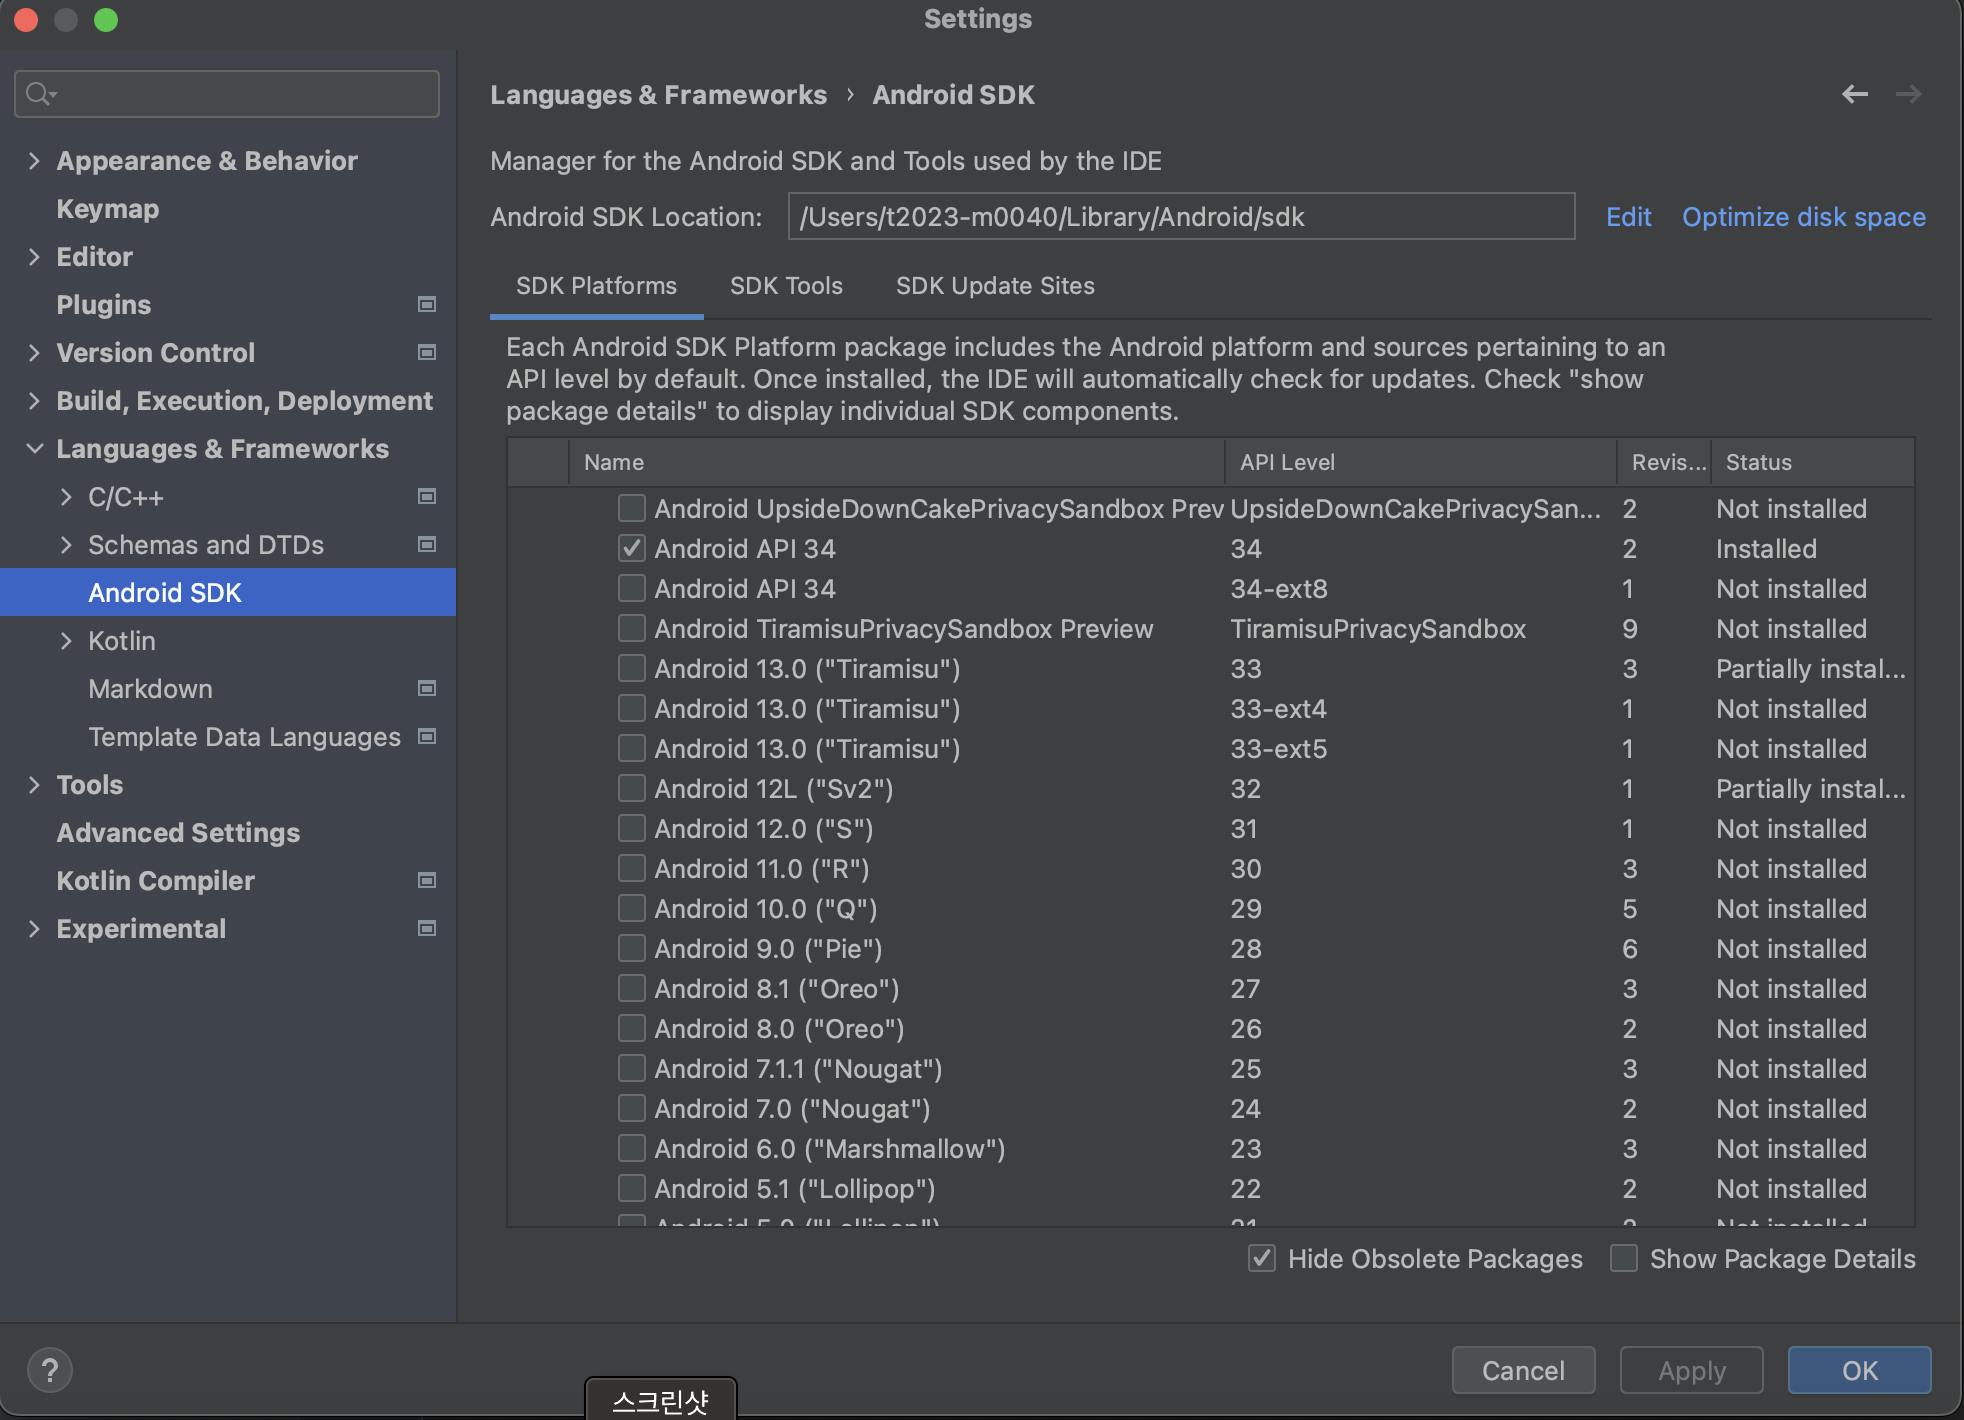This screenshot has width=1964, height=1420.
Task: Click the Cancel button
Action: pos(1523,1370)
